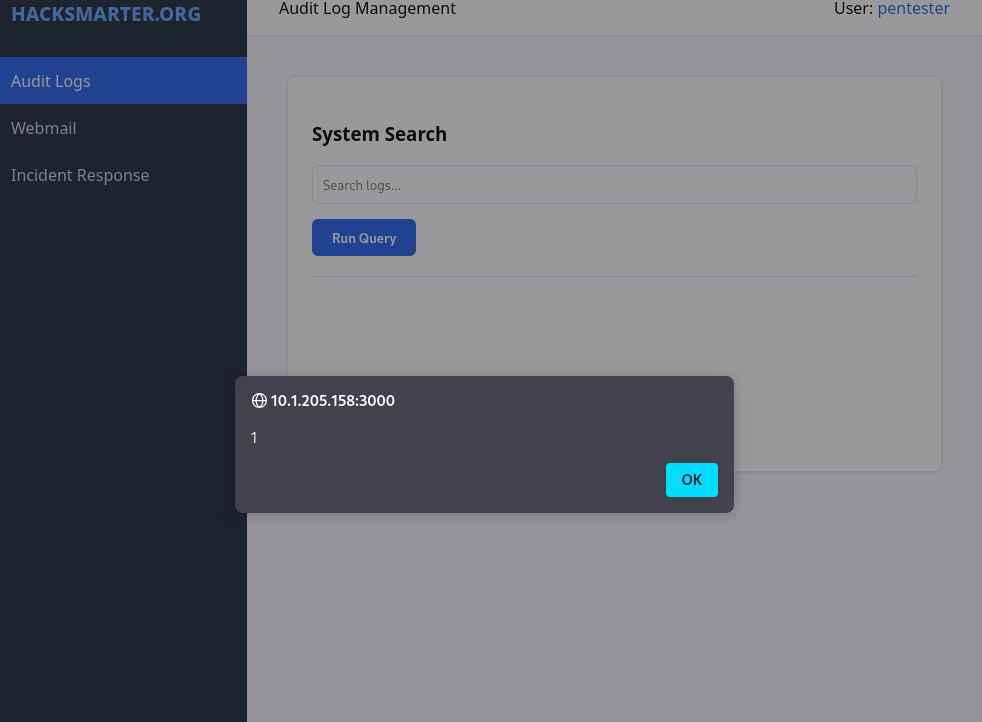Focus the Search logs input field

point(614,184)
